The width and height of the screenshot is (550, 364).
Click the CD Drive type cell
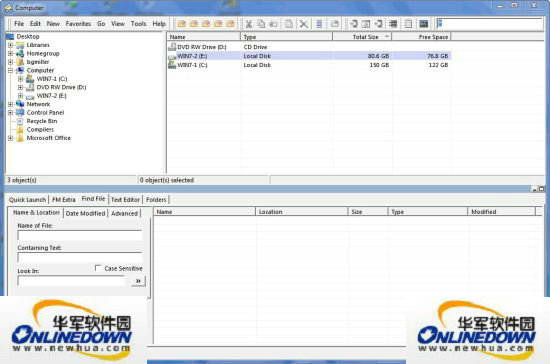coord(255,47)
